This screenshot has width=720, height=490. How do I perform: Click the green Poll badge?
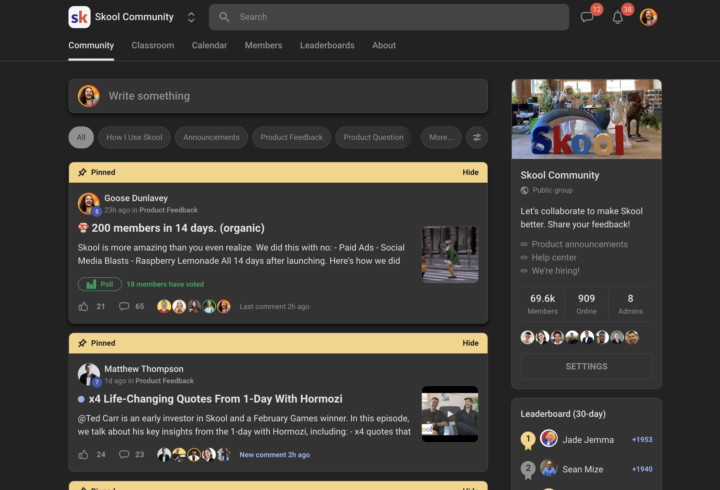click(x=100, y=284)
